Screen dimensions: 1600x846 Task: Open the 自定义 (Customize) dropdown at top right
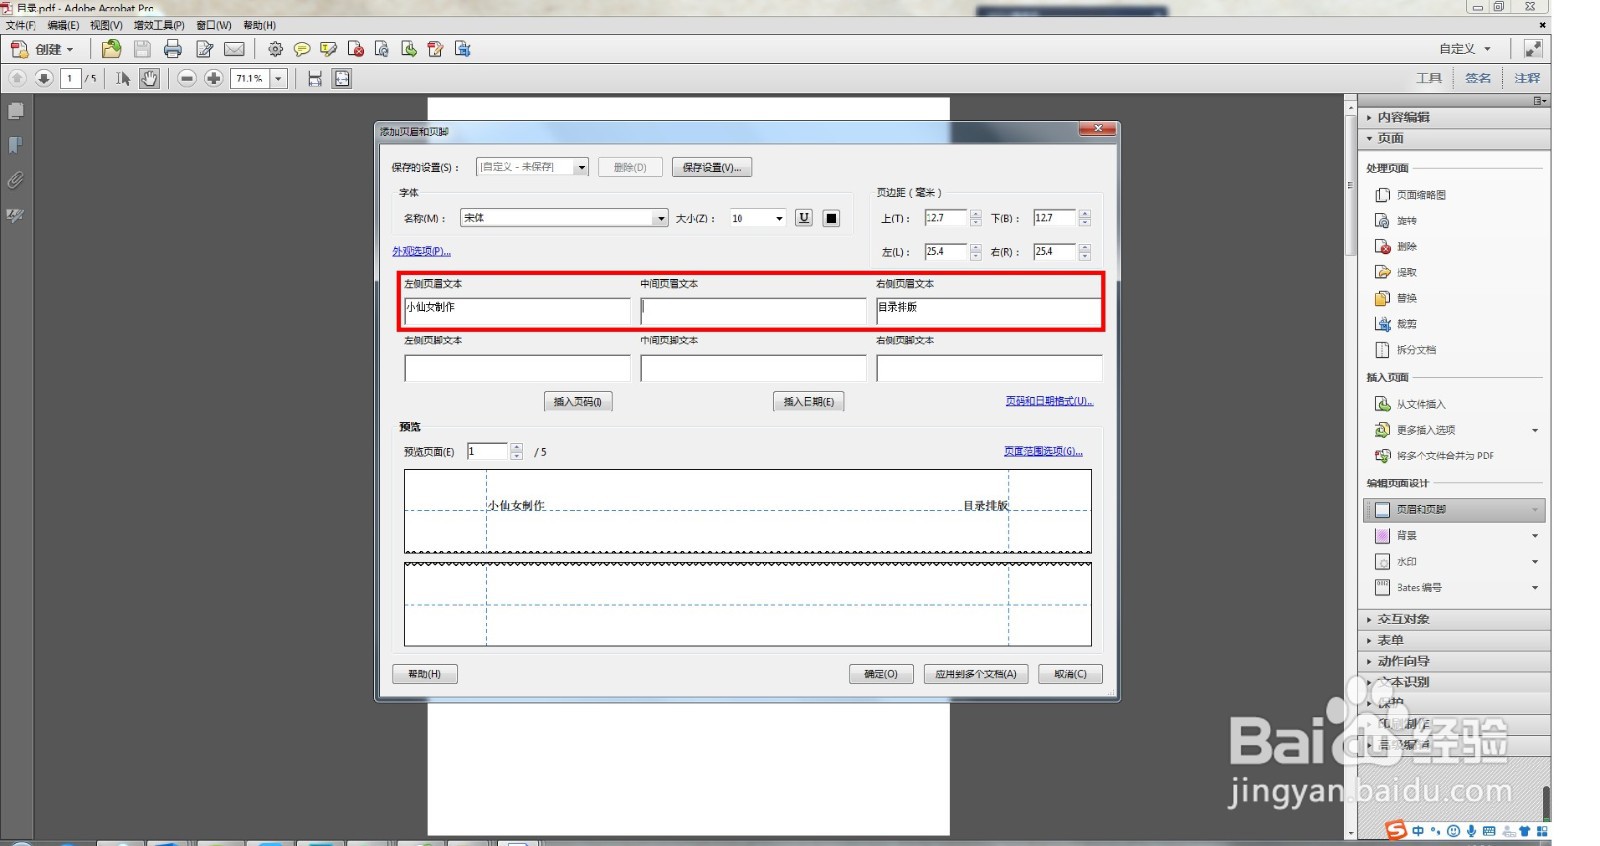pyautogui.click(x=1464, y=49)
